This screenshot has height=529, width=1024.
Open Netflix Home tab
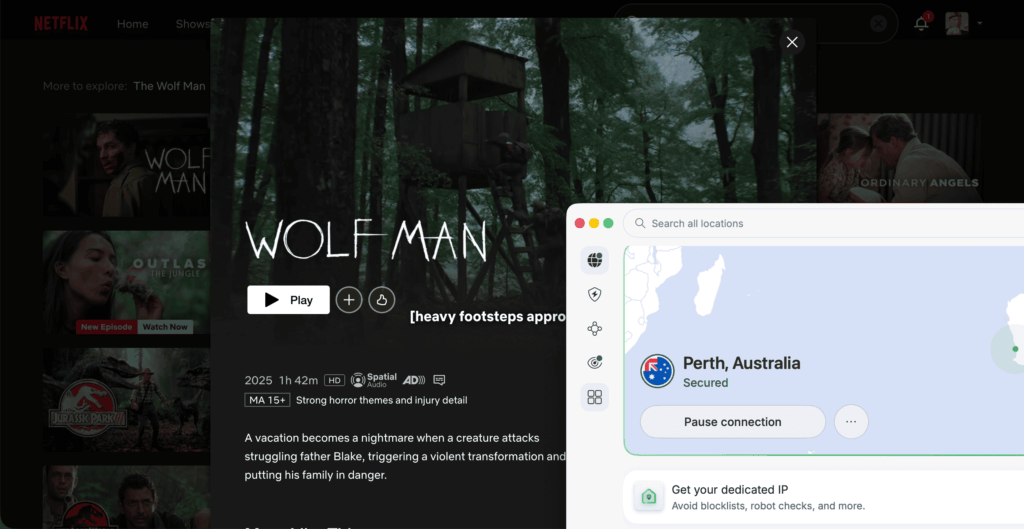pos(133,24)
